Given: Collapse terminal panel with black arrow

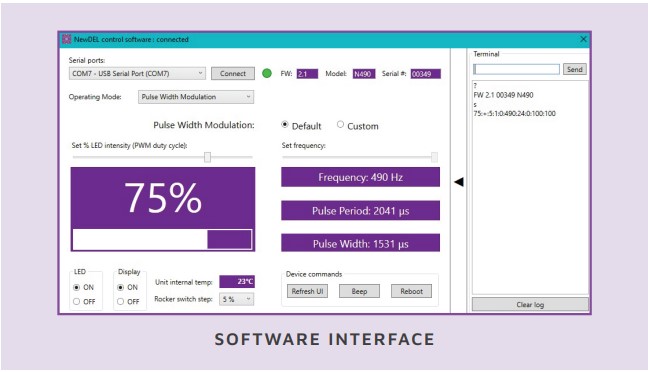Looking at the screenshot, I should point(459,182).
